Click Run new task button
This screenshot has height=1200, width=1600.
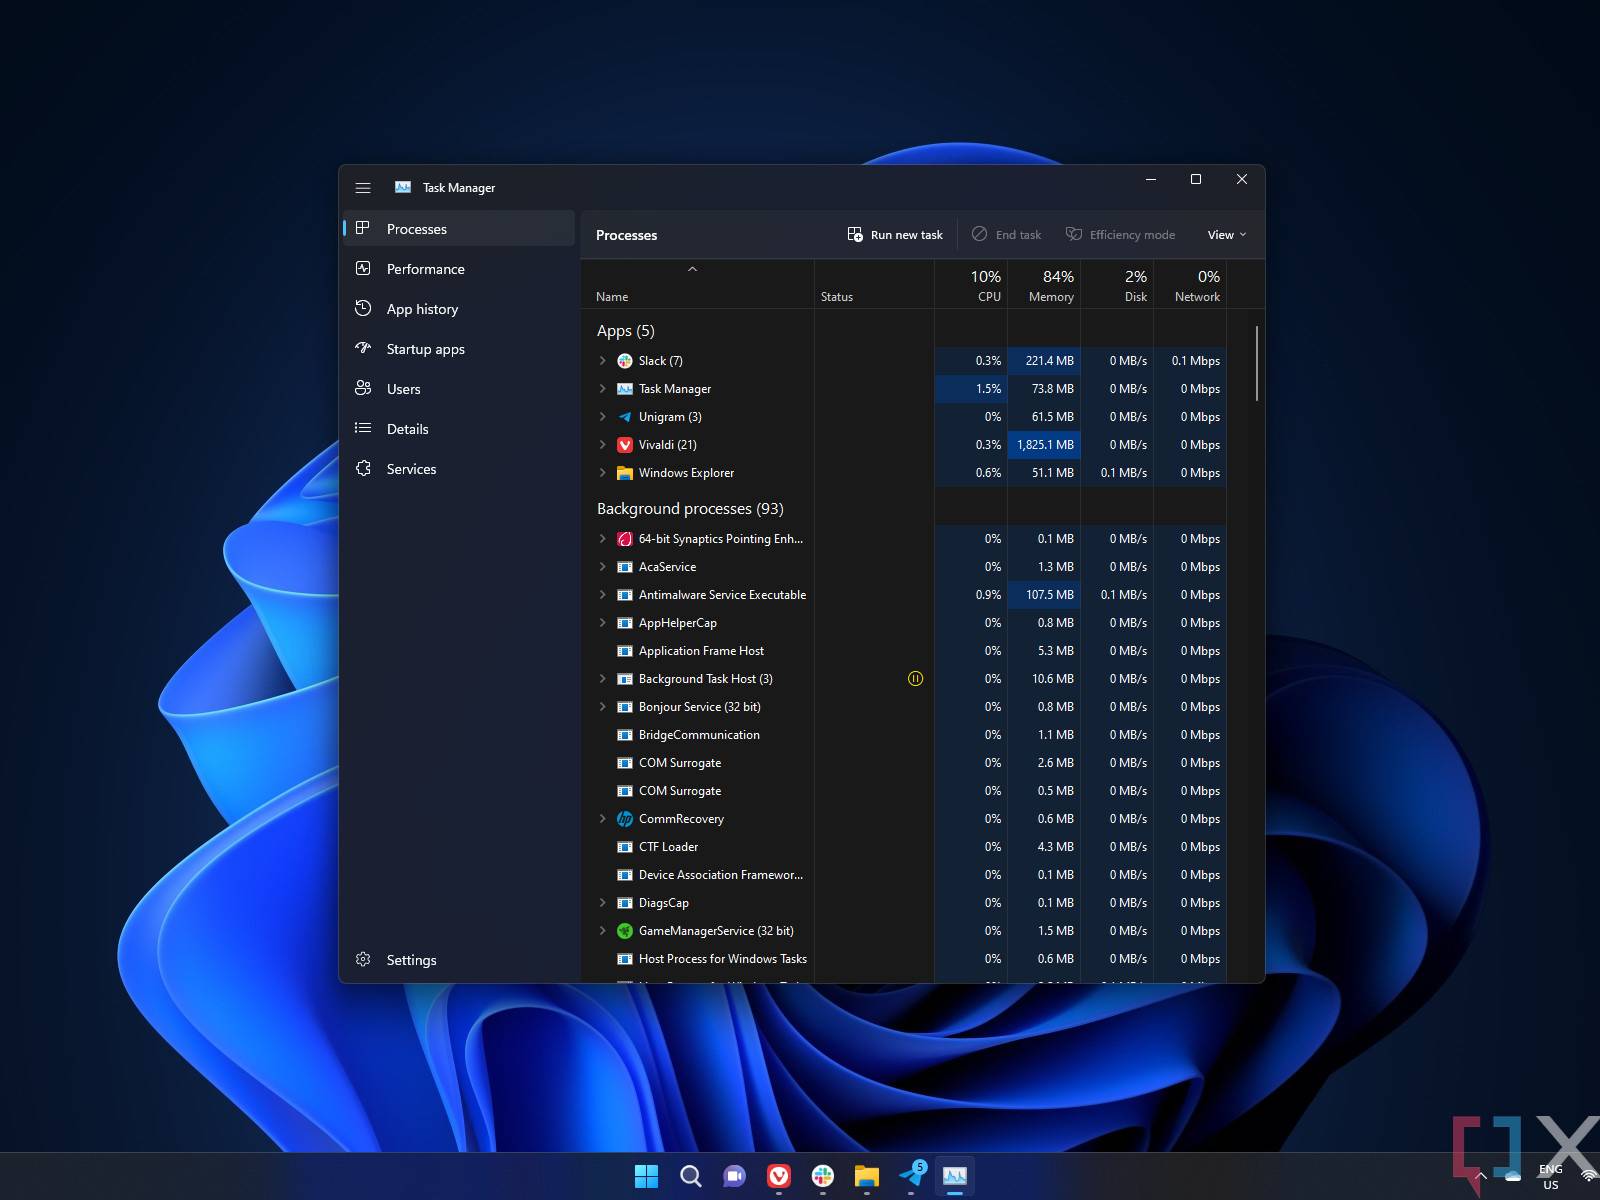coord(895,235)
